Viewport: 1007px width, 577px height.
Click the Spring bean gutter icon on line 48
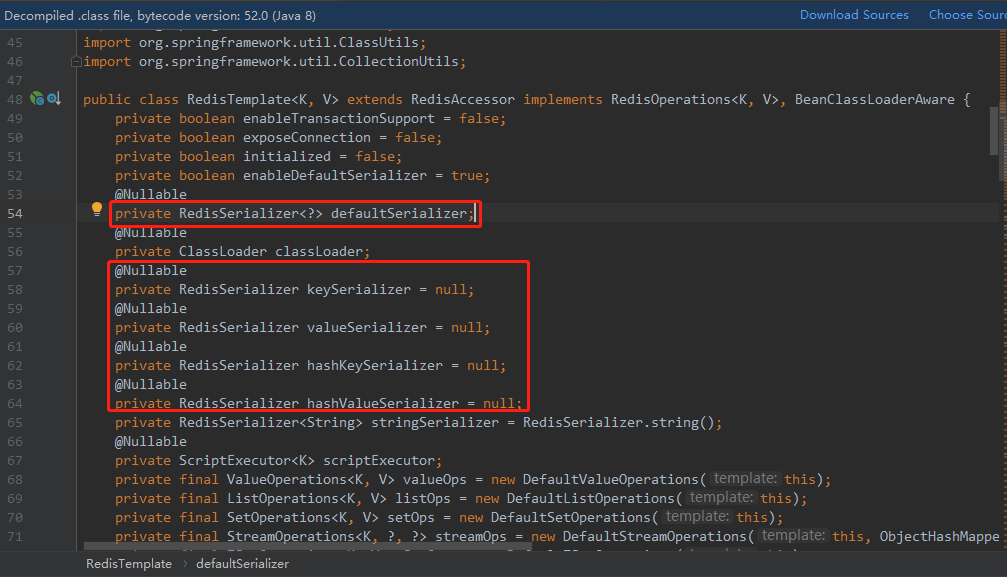click(x=37, y=98)
